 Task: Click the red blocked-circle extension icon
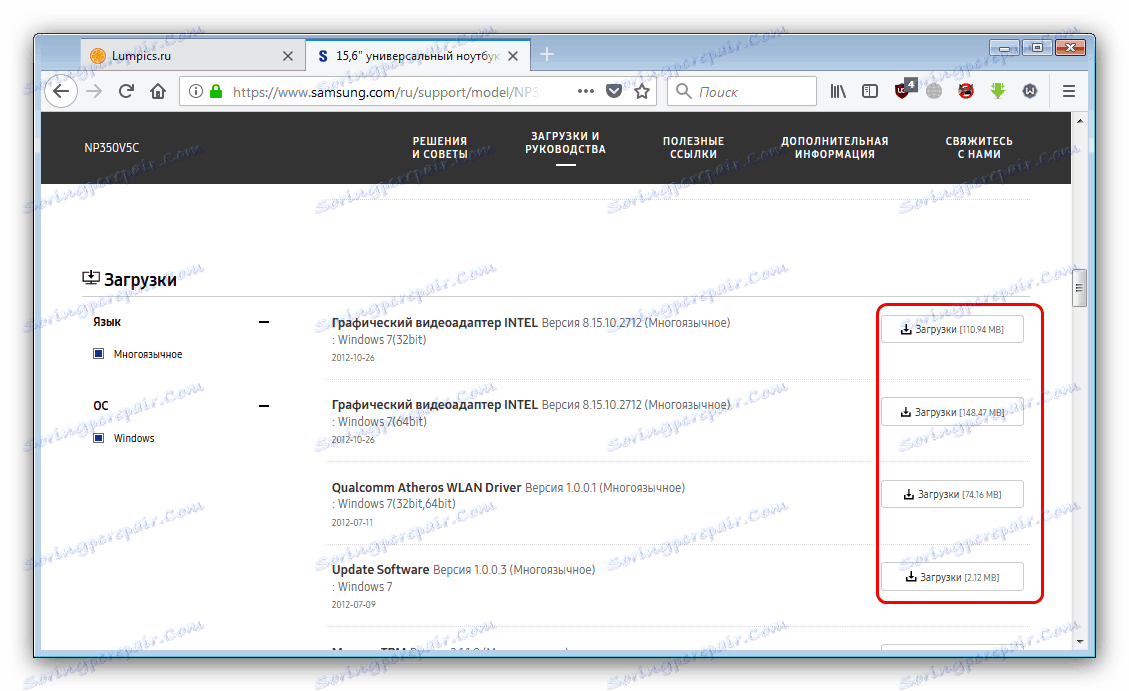coord(966,91)
